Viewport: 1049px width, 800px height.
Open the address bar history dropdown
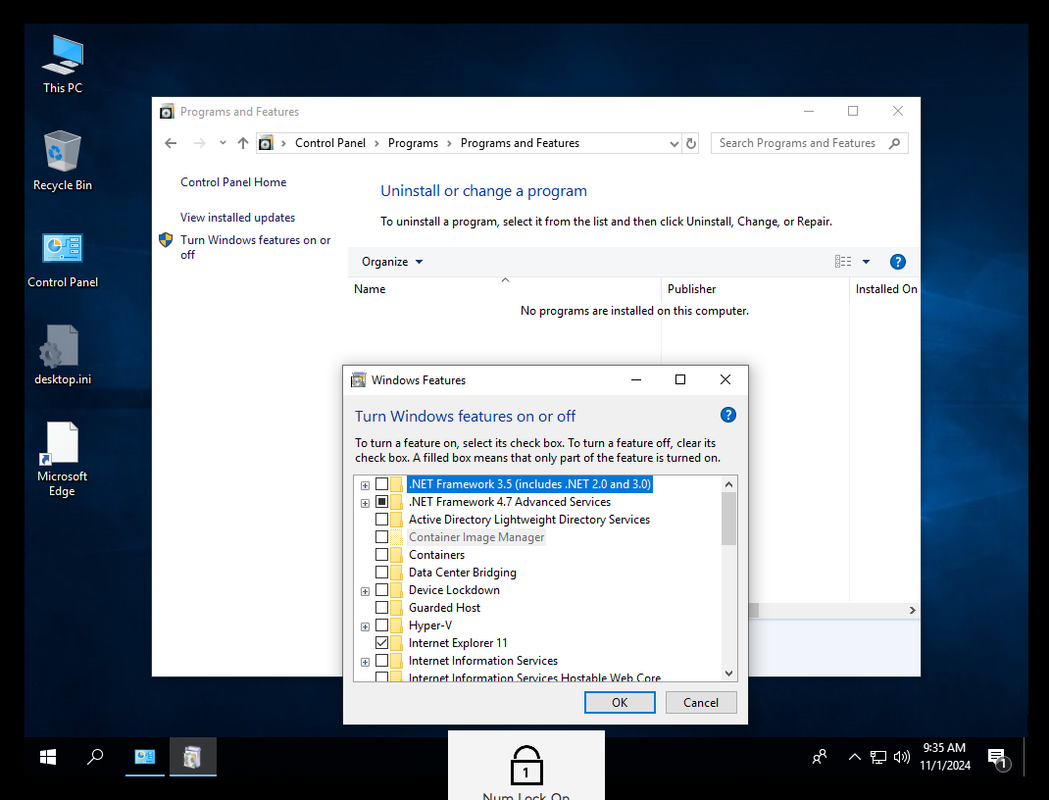[x=674, y=143]
